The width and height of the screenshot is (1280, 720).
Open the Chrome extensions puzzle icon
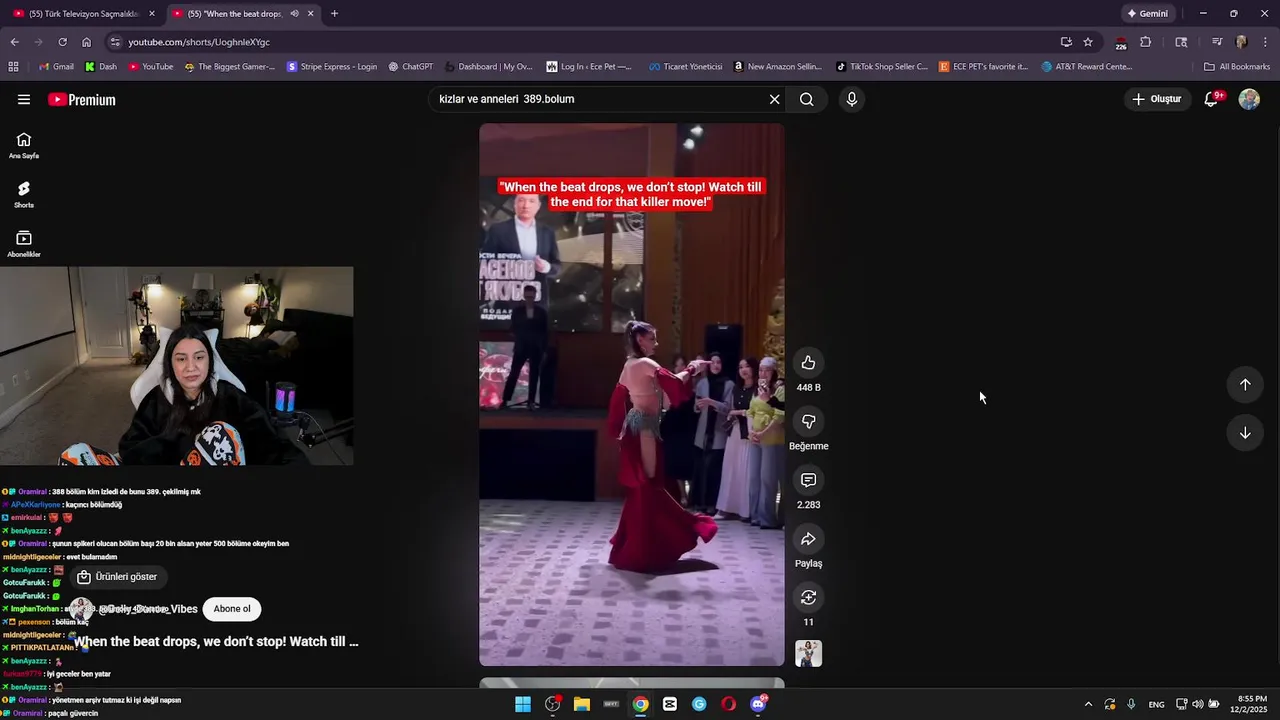[x=1146, y=42]
